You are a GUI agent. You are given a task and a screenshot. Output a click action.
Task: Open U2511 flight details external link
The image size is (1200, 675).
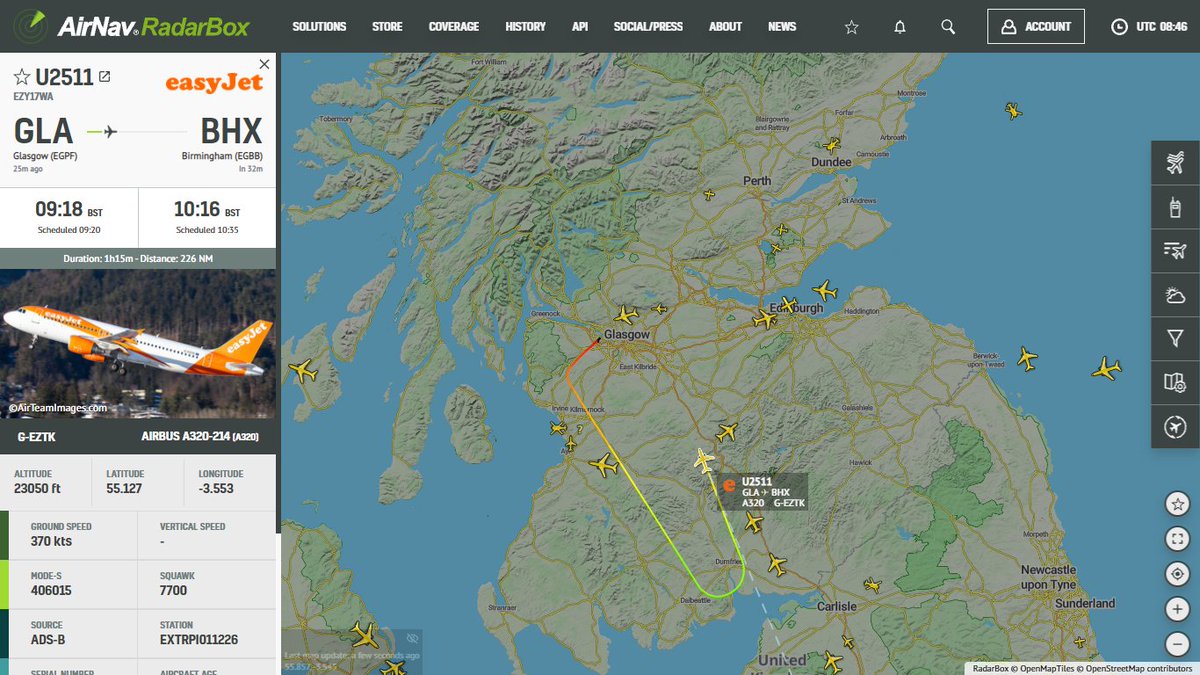coord(104,77)
